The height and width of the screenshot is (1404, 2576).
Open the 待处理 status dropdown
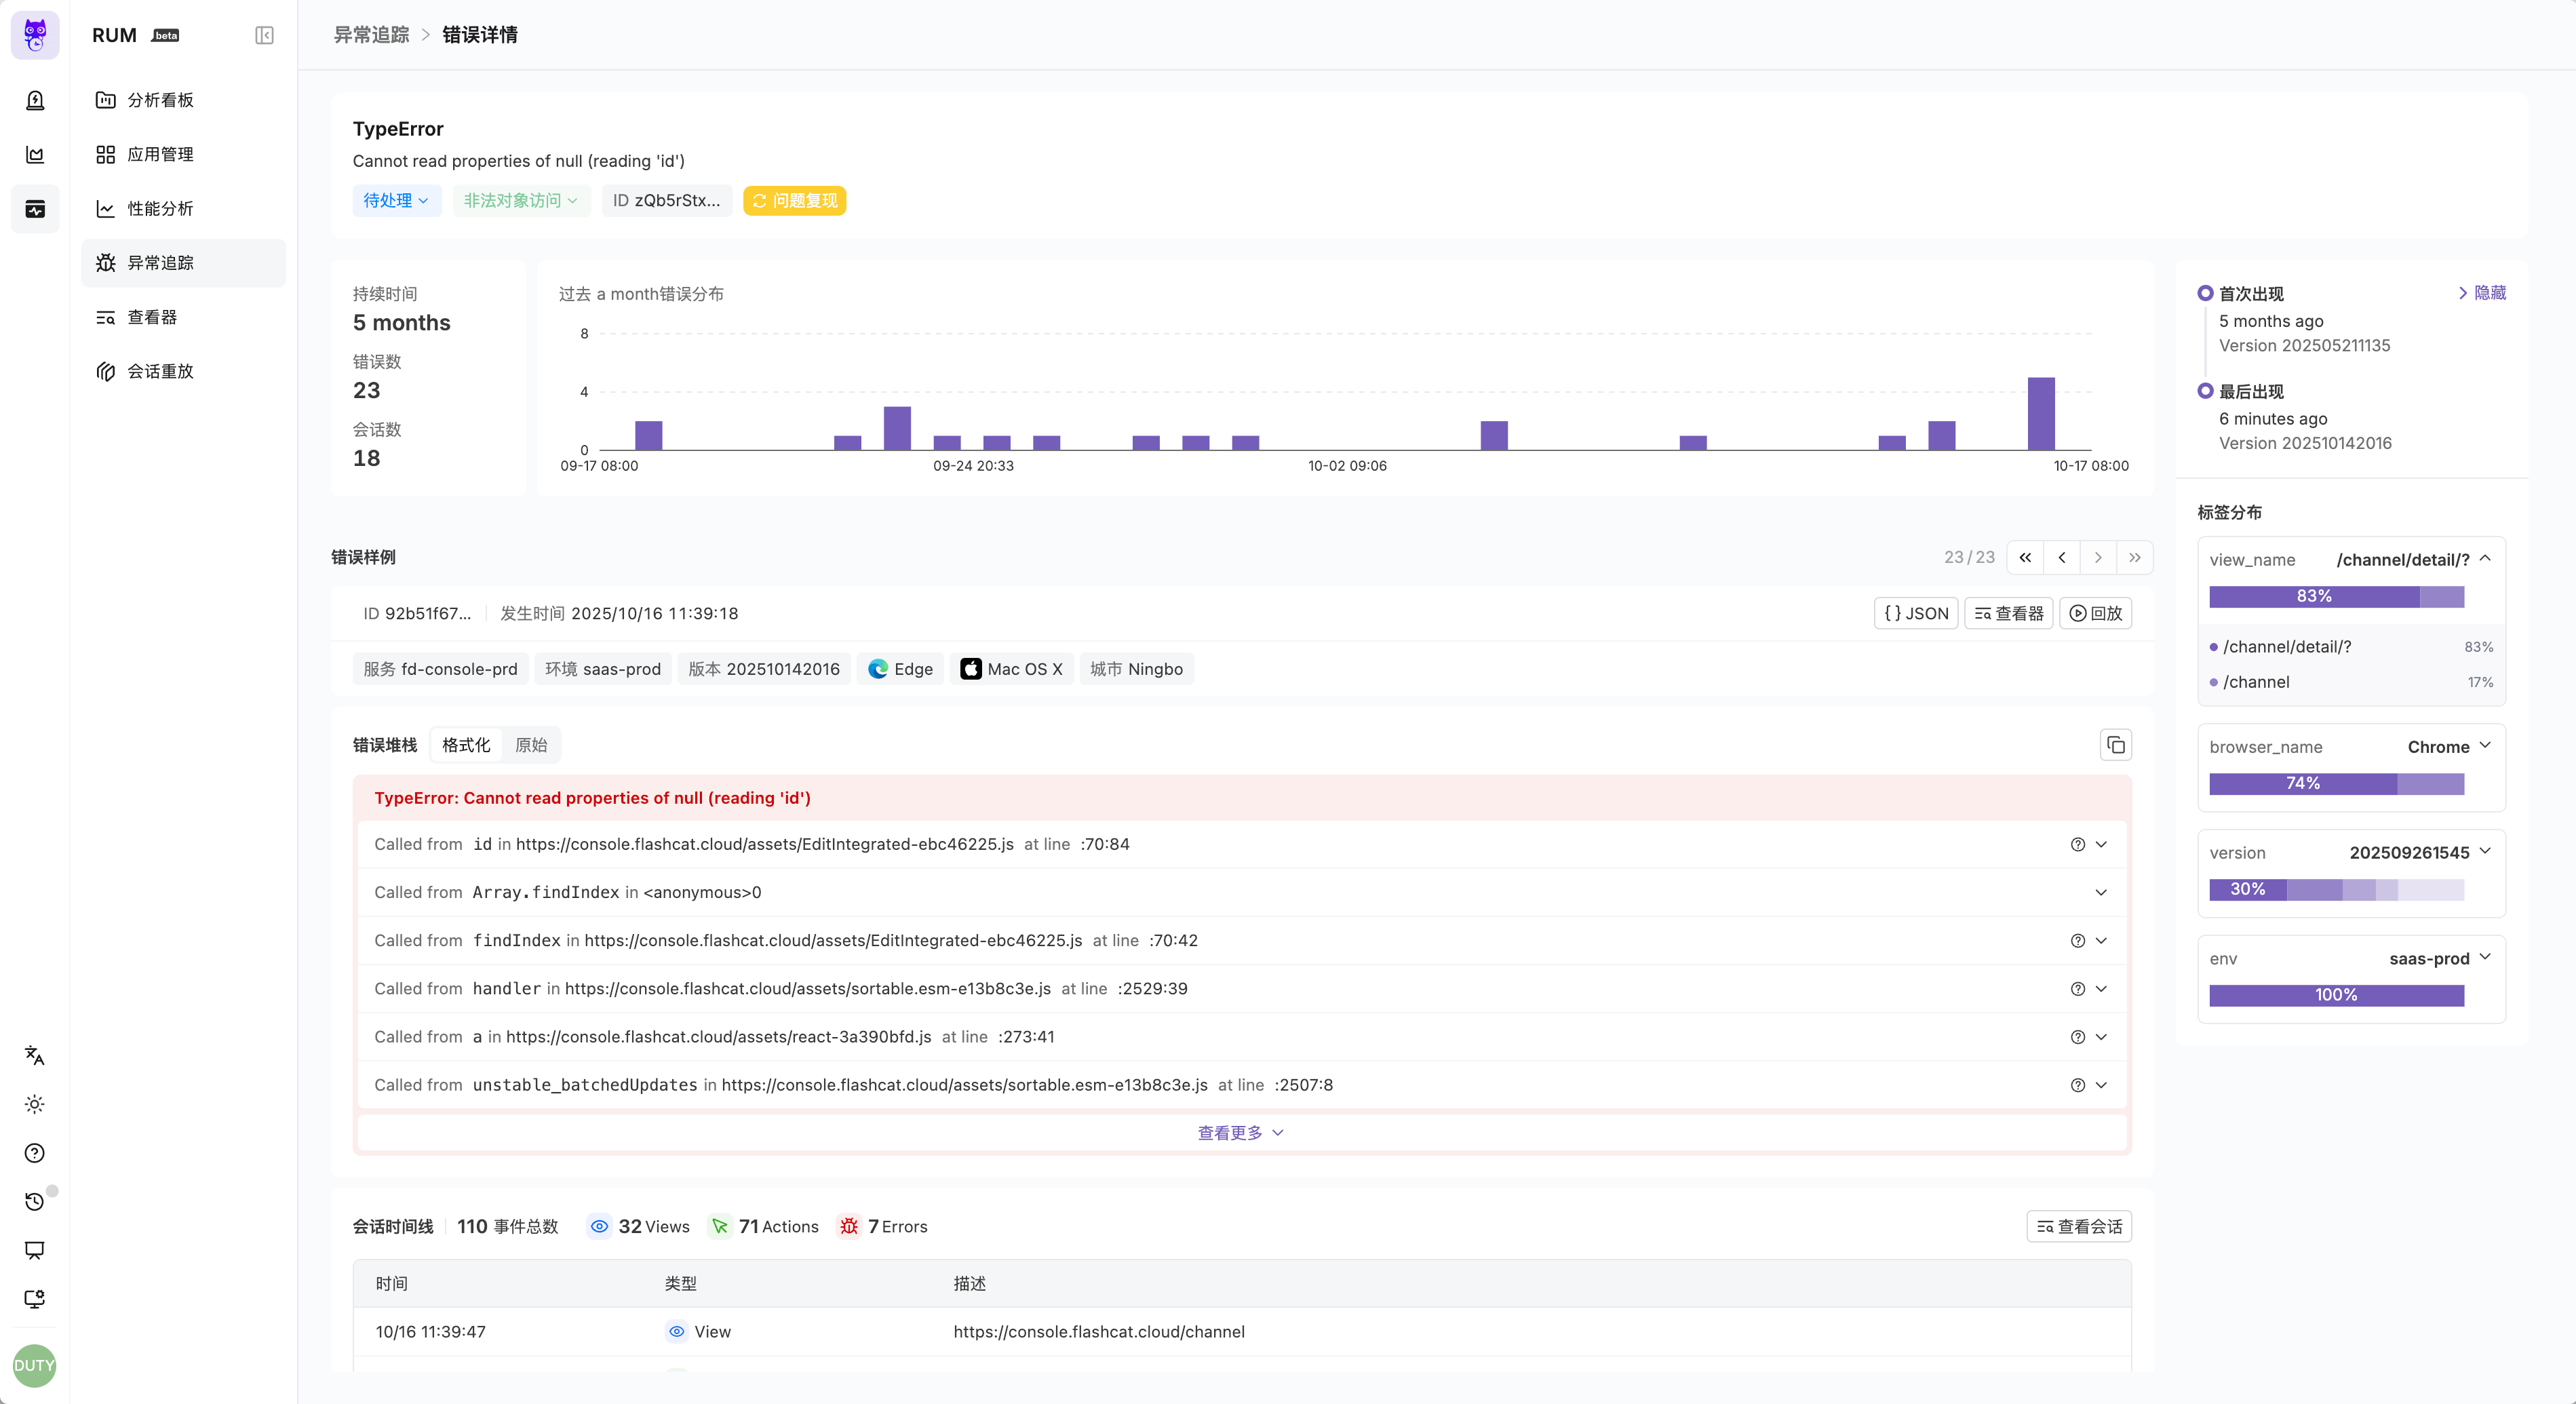396,201
